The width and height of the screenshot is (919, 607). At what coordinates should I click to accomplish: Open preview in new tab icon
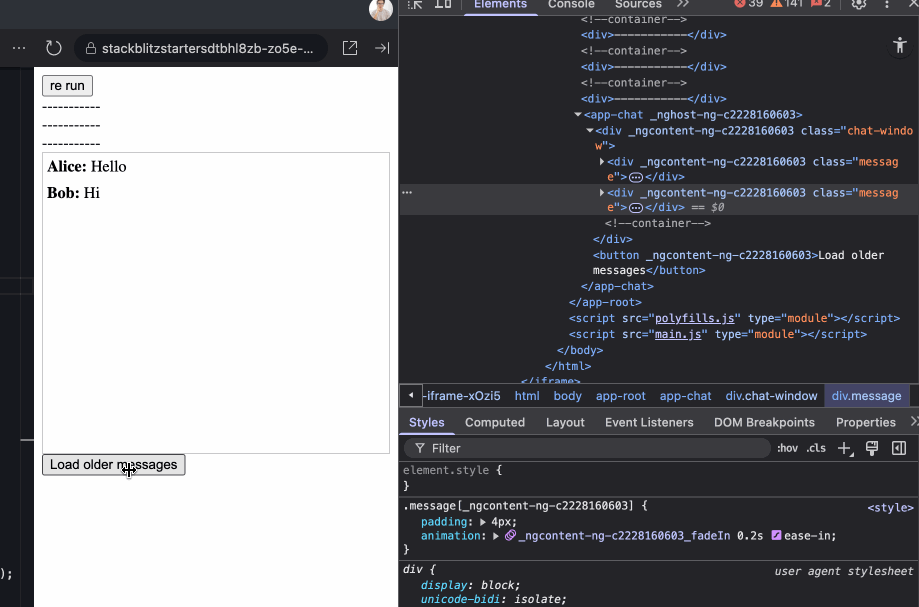click(x=350, y=48)
